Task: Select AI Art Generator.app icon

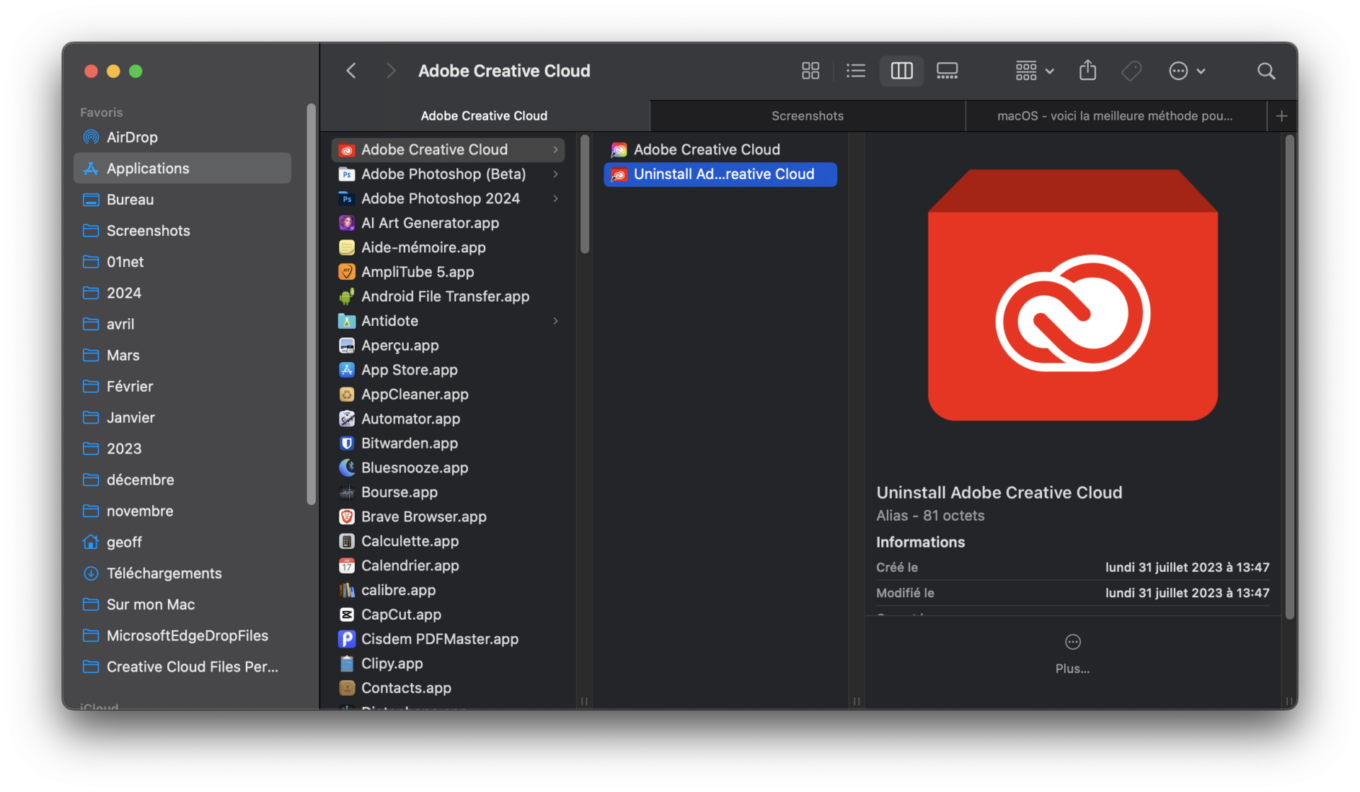Action: point(347,223)
